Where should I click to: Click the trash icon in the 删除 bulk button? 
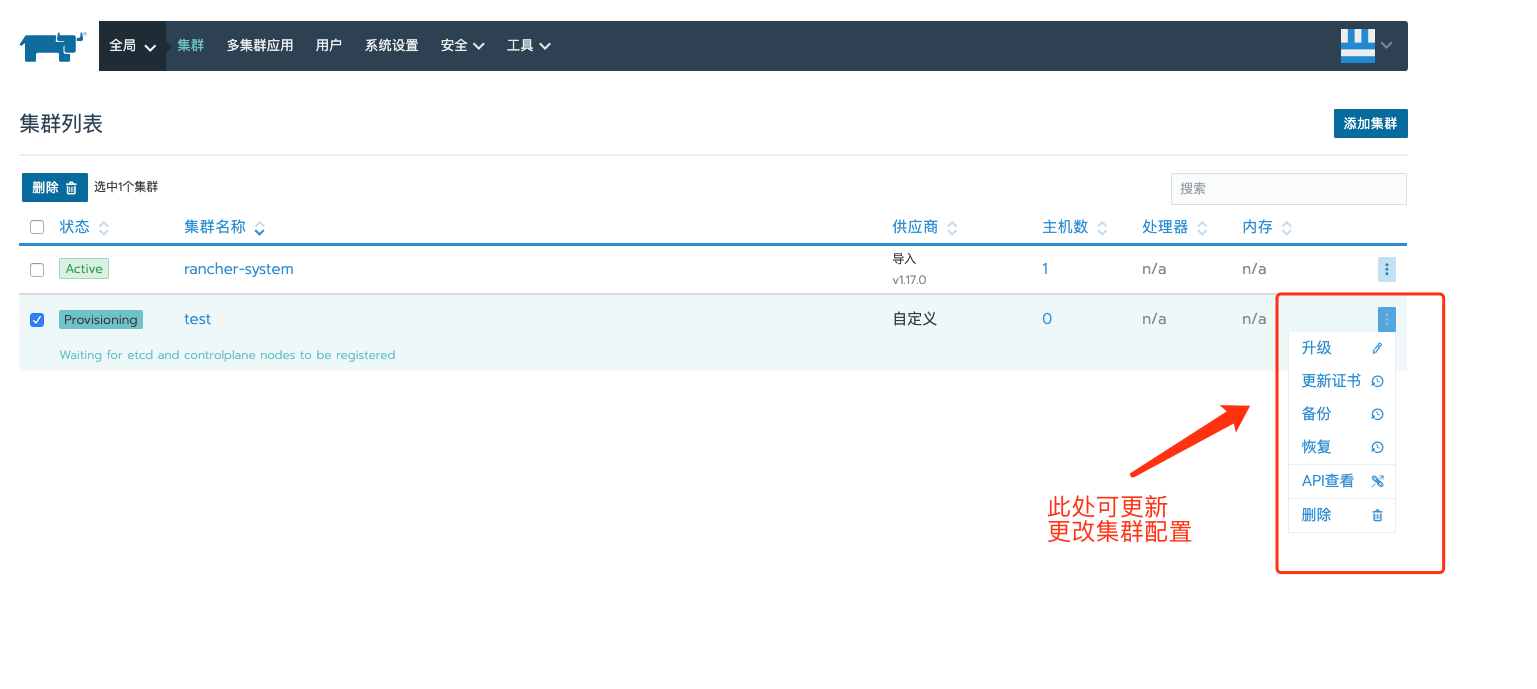[70, 187]
